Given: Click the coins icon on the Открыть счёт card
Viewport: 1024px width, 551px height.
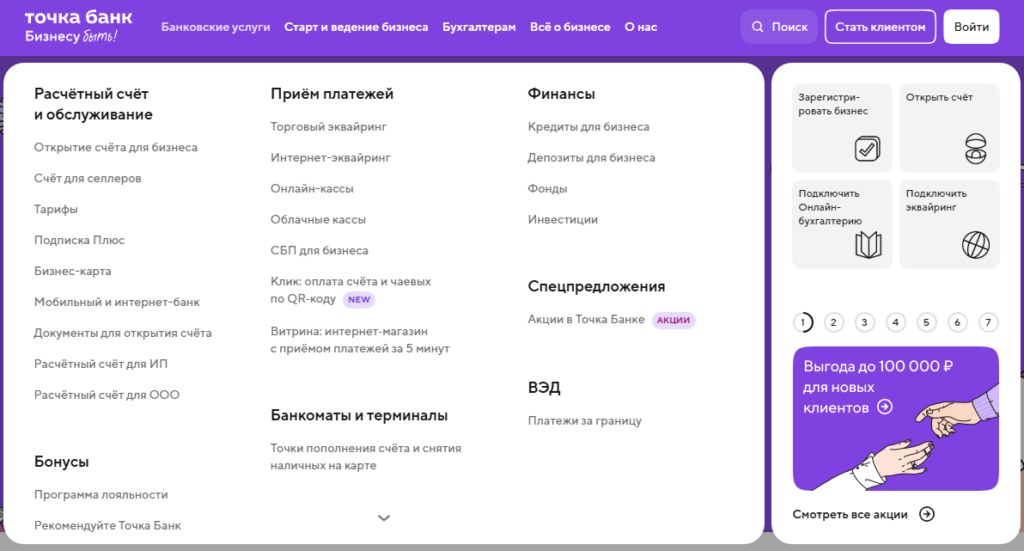Looking at the screenshot, I should (x=976, y=148).
